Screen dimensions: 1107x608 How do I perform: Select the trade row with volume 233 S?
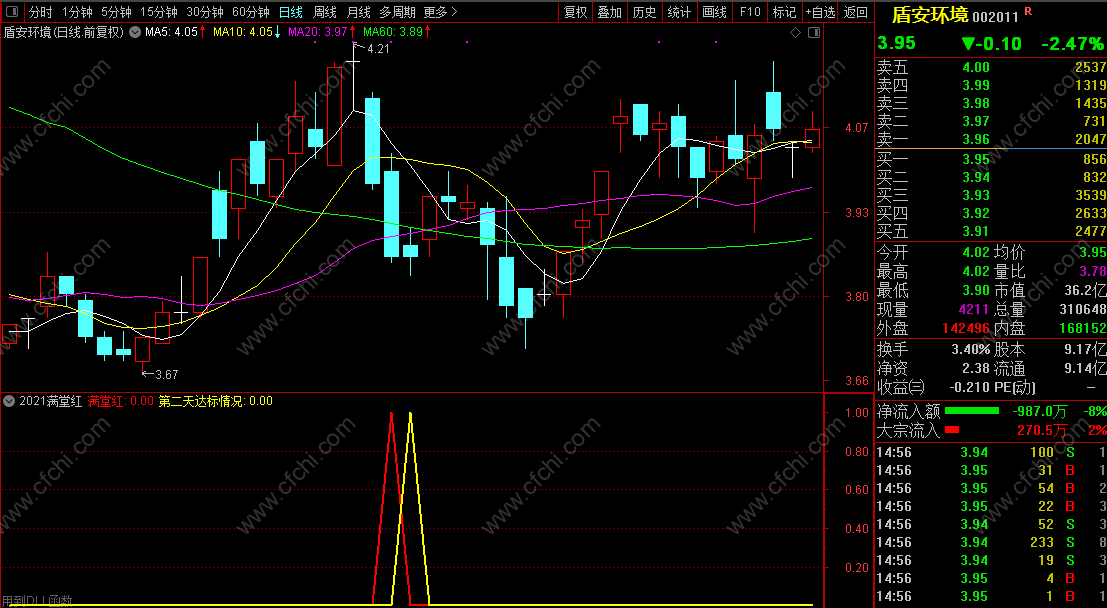[991, 542]
